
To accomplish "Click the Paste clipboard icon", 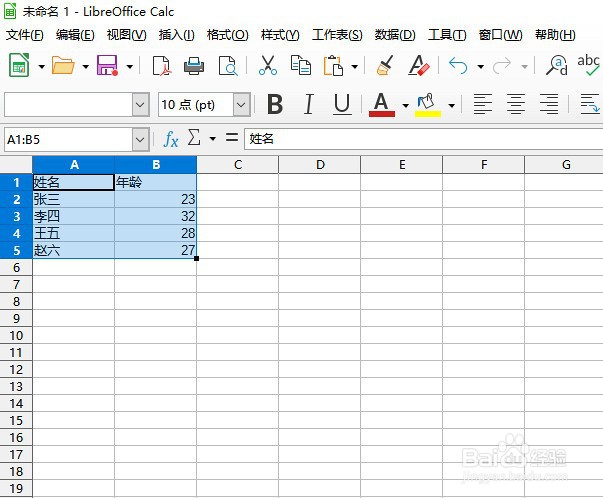I will [x=333, y=65].
